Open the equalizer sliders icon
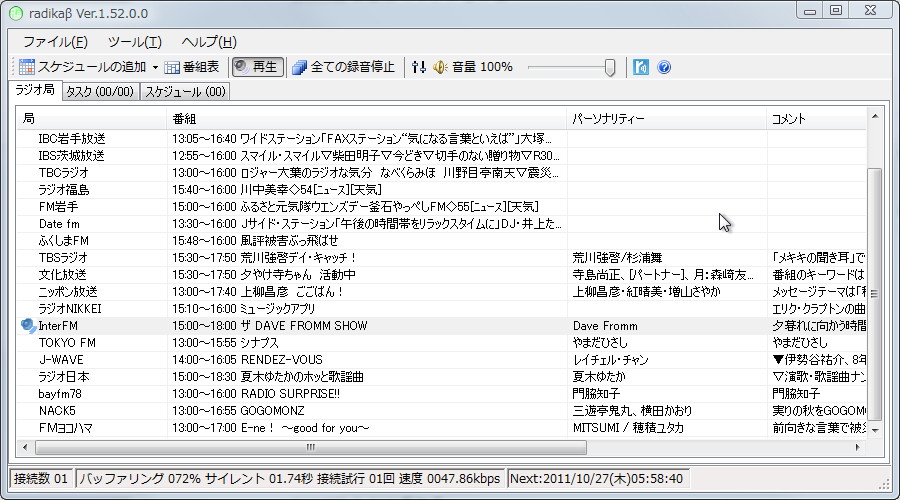Screen dimensions: 900x500 (x=419, y=67)
